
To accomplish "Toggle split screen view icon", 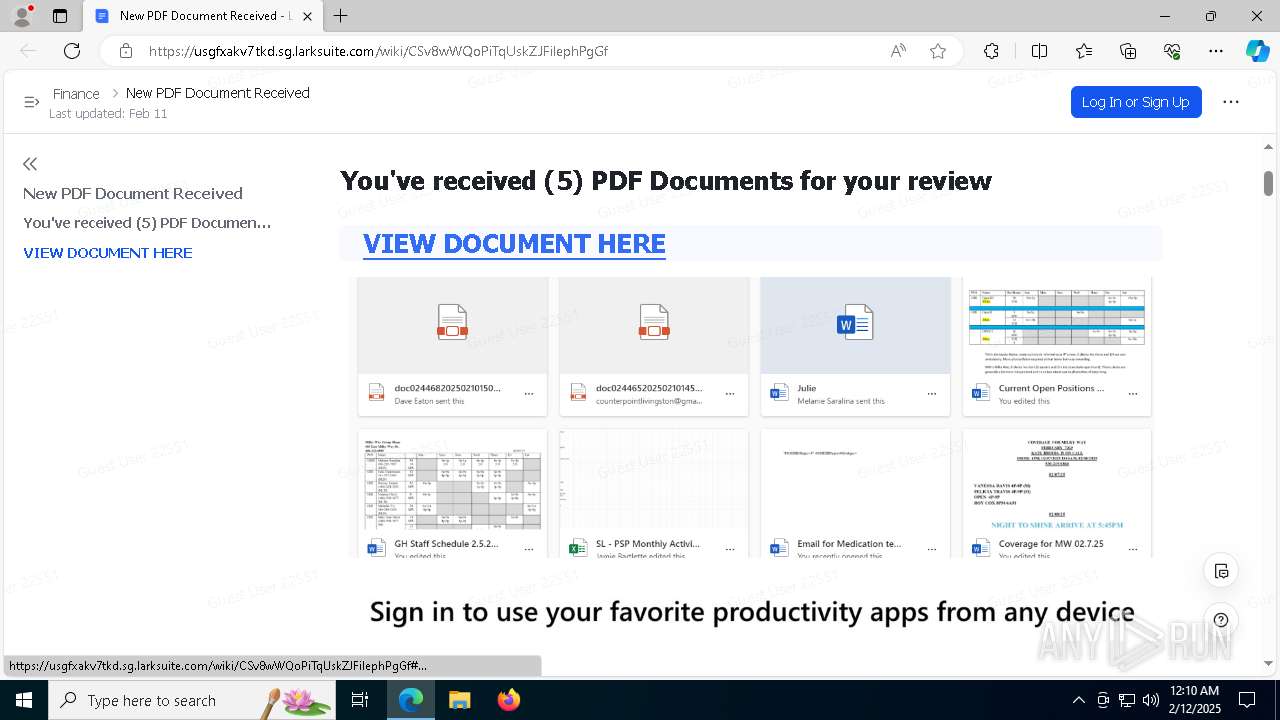I will pyautogui.click(x=1039, y=51).
